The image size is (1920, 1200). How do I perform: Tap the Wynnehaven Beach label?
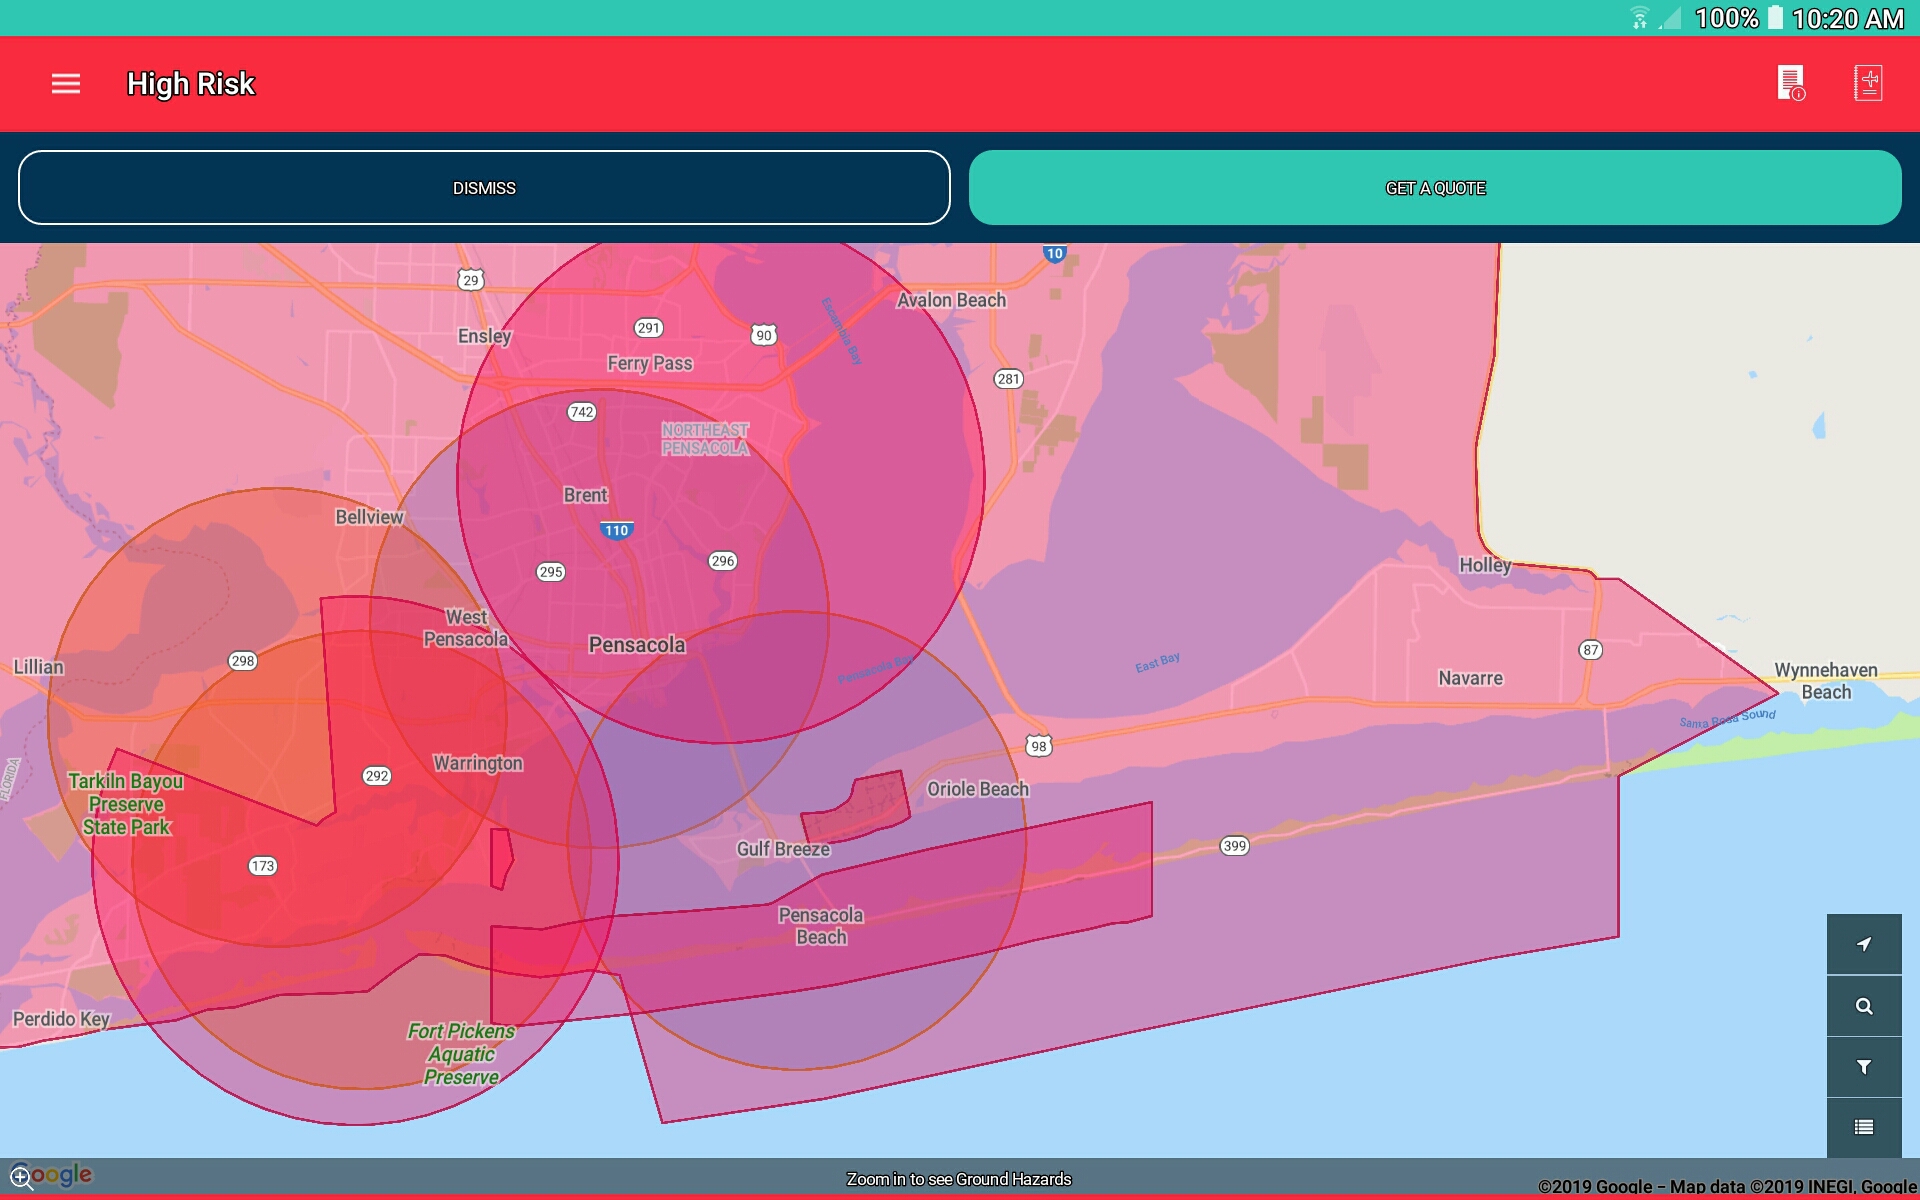click(x=1826, y=681)
